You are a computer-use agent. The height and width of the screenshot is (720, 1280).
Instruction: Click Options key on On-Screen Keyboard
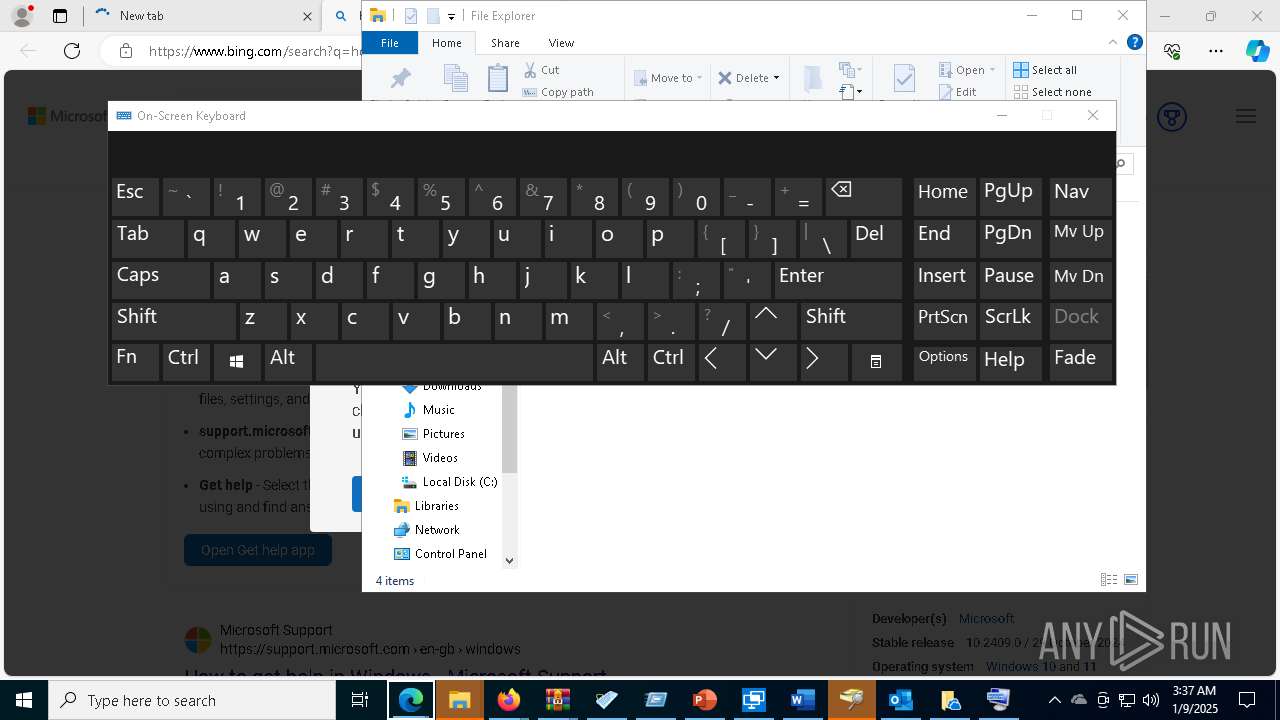(944, 362)
